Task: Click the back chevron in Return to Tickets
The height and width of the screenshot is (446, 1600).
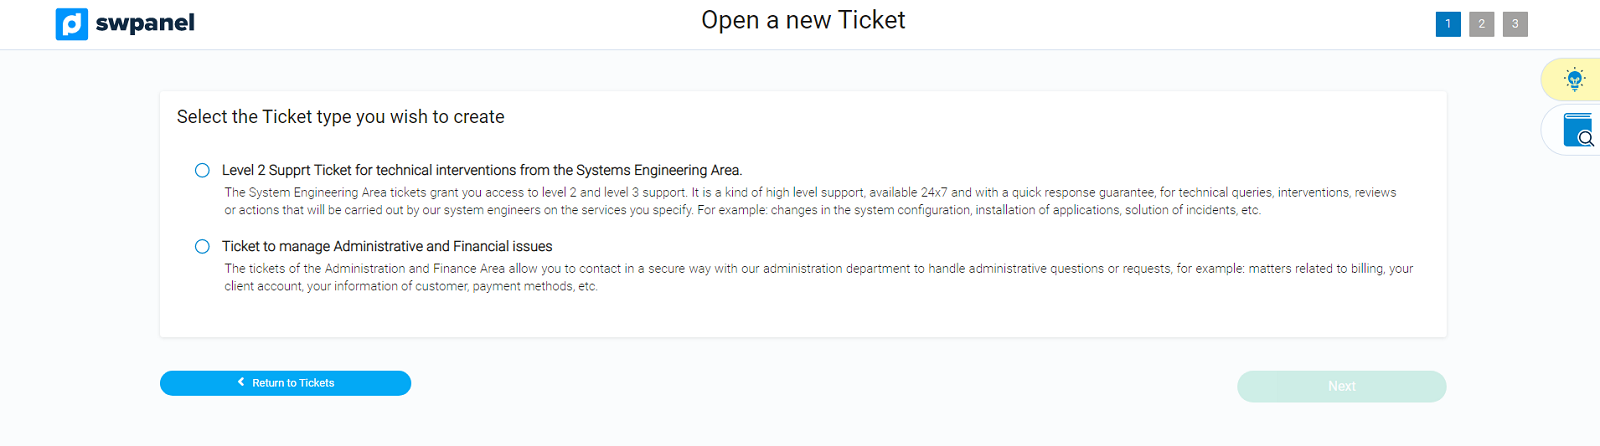Action: pyautogui.click(x=241, y=383)
